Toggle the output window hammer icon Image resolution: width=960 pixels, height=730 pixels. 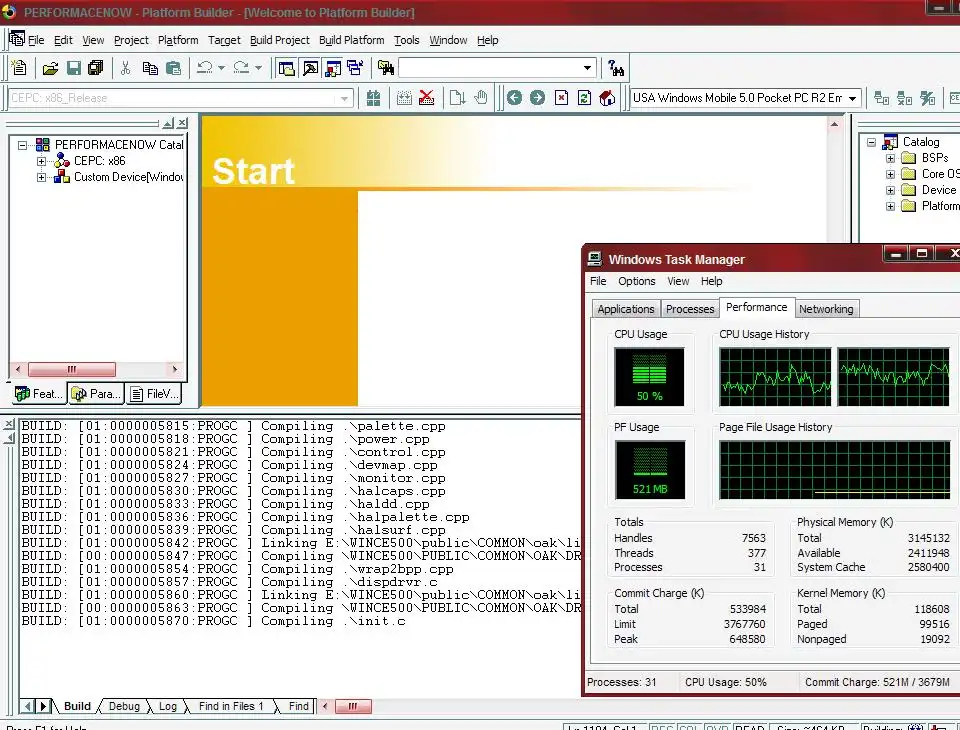310,68
